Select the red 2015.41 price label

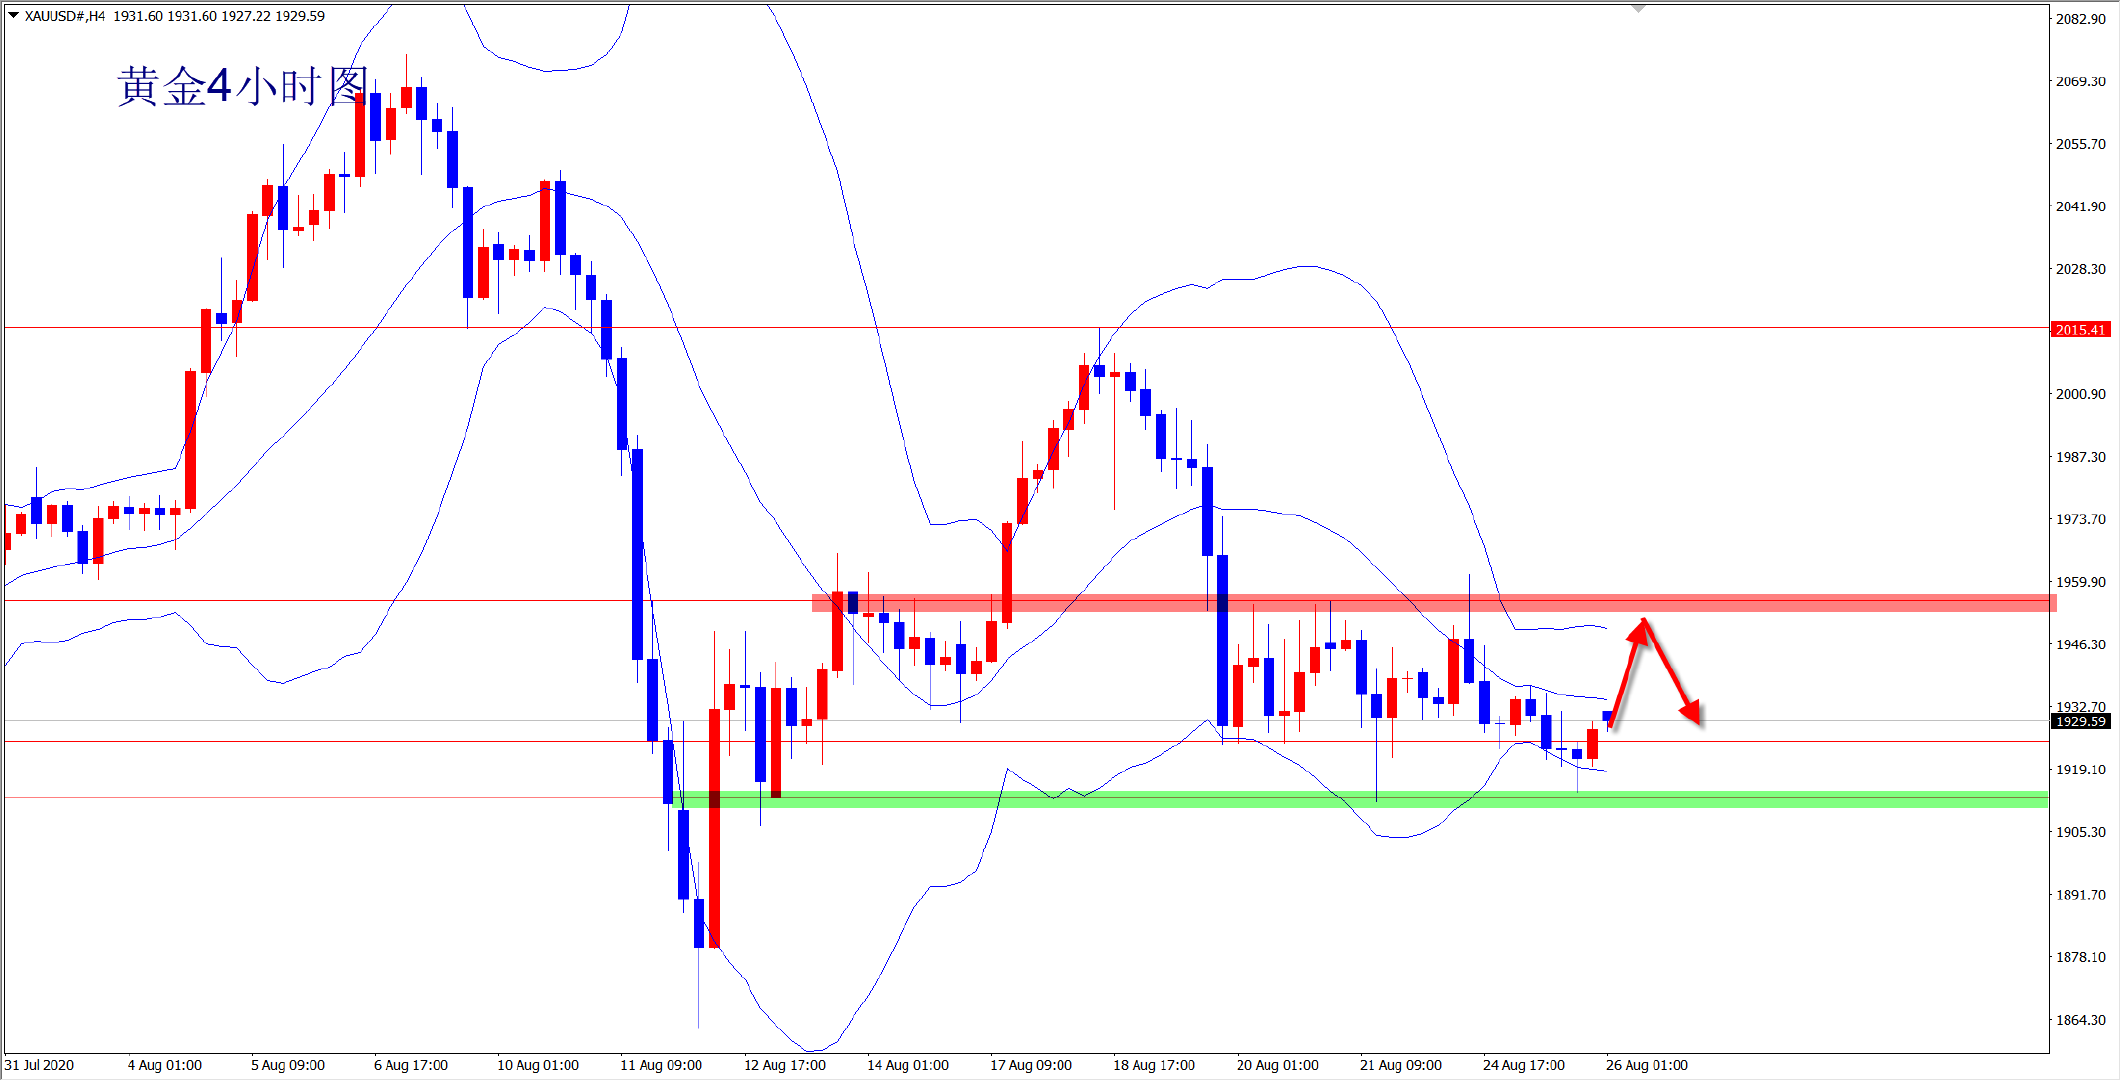click(2080, 330)
